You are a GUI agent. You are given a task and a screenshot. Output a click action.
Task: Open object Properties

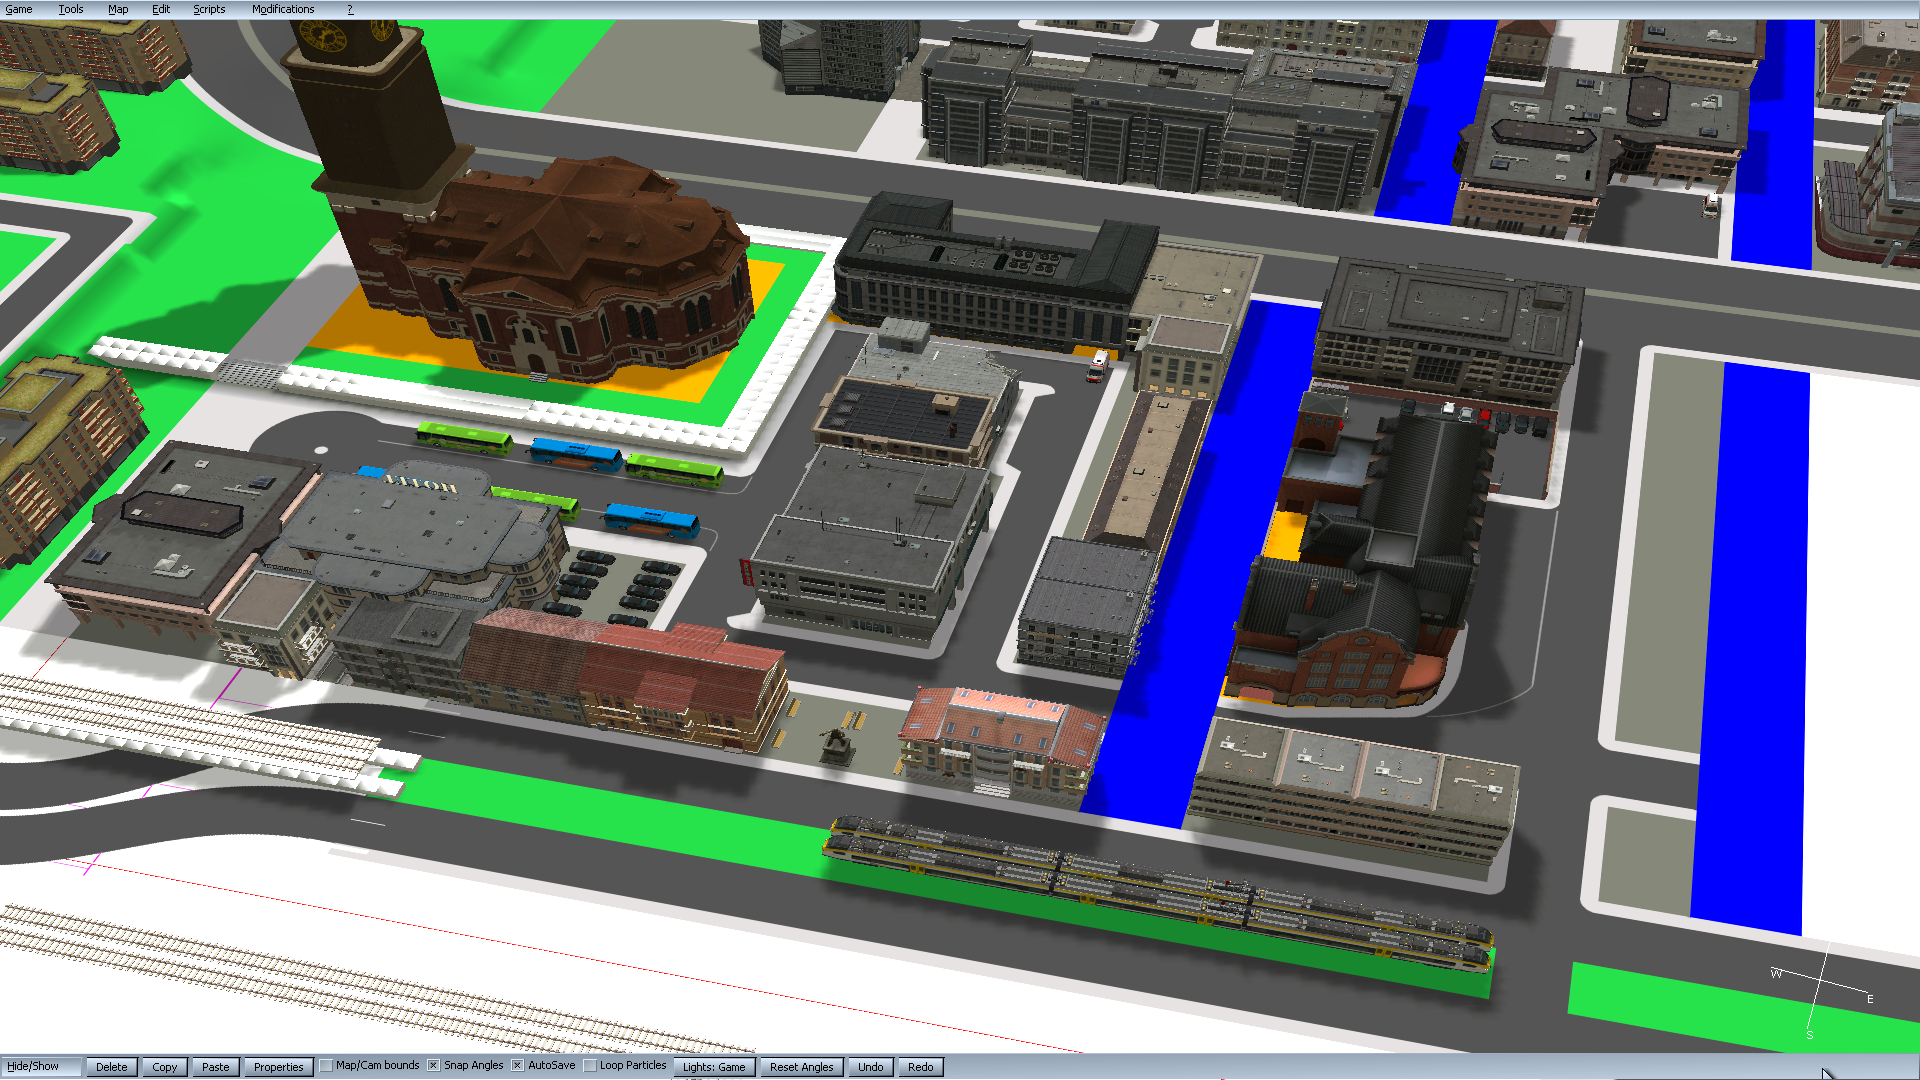(x=278, y=1067)
